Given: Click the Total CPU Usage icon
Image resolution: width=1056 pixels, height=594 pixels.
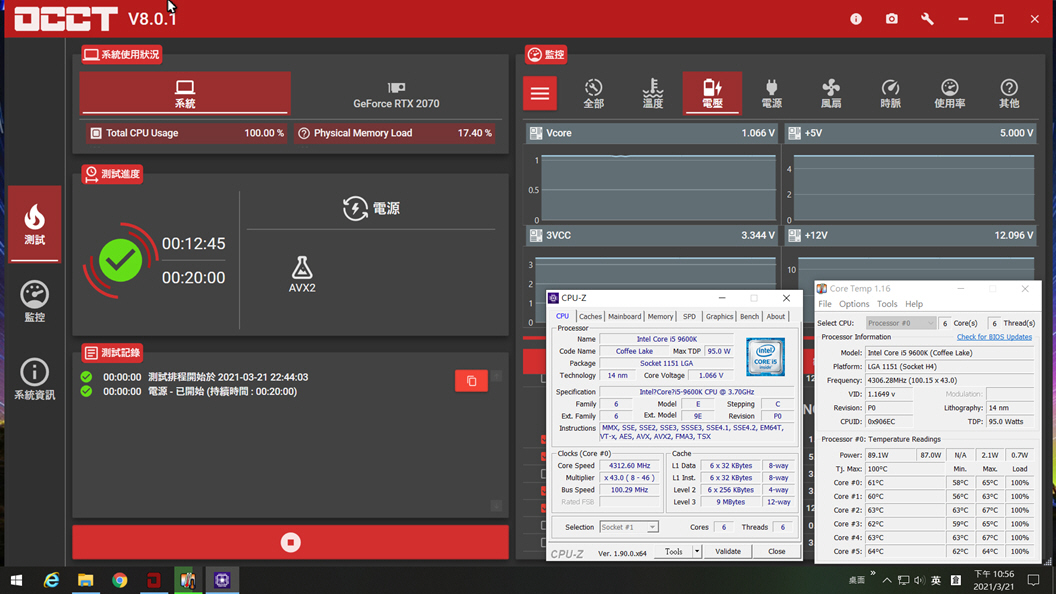Looking at the screenshot, I should coord(96,133).
